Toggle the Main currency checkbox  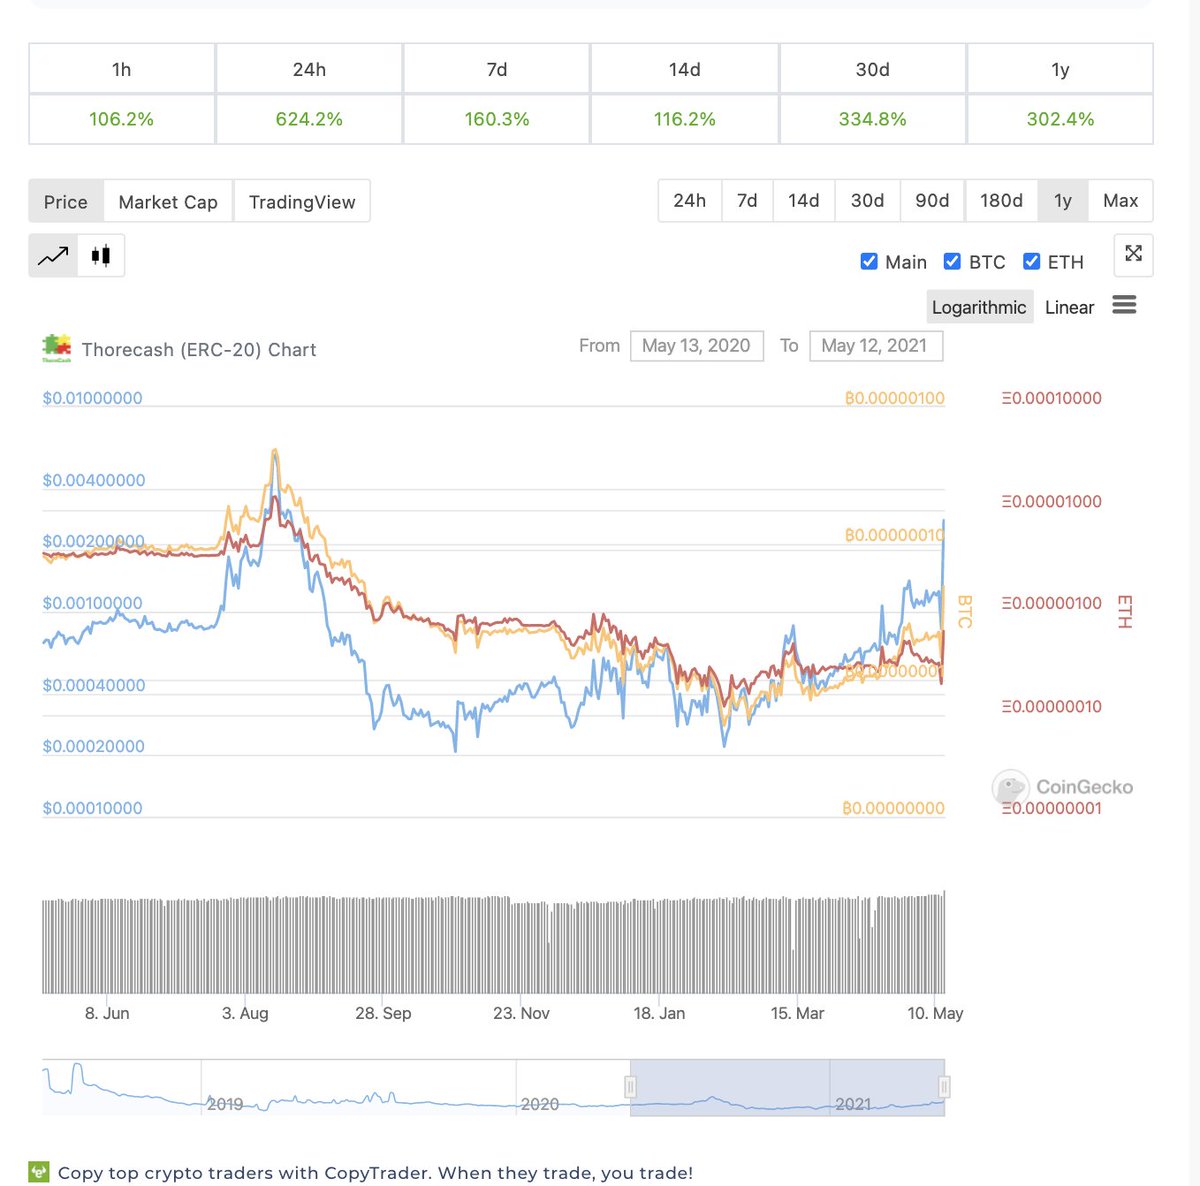[869, 261]
